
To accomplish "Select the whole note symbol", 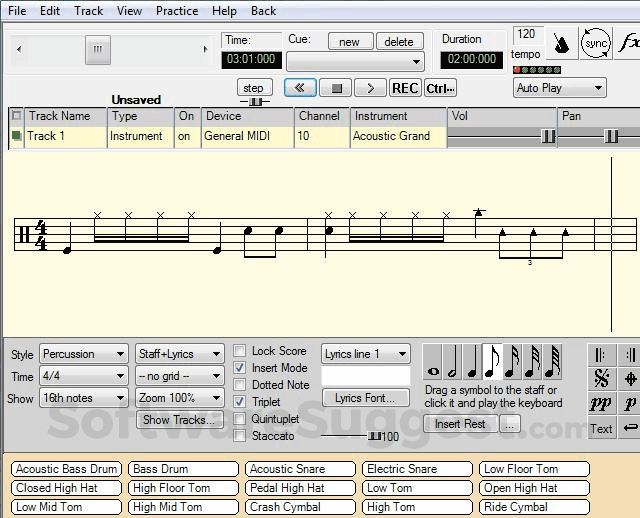I will [433, 362].
